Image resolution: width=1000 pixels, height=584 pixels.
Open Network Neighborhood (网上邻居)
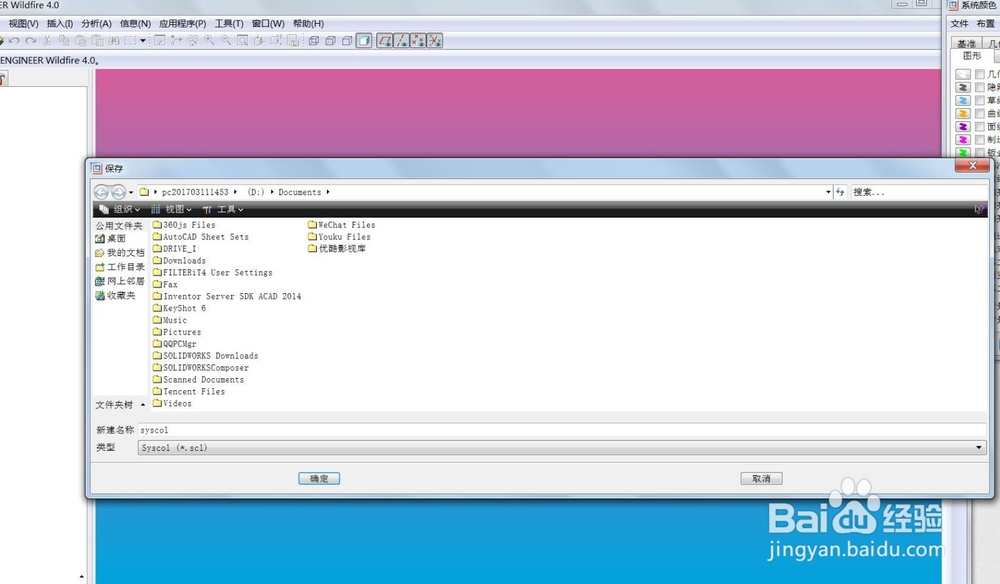[x=119, y=281]
